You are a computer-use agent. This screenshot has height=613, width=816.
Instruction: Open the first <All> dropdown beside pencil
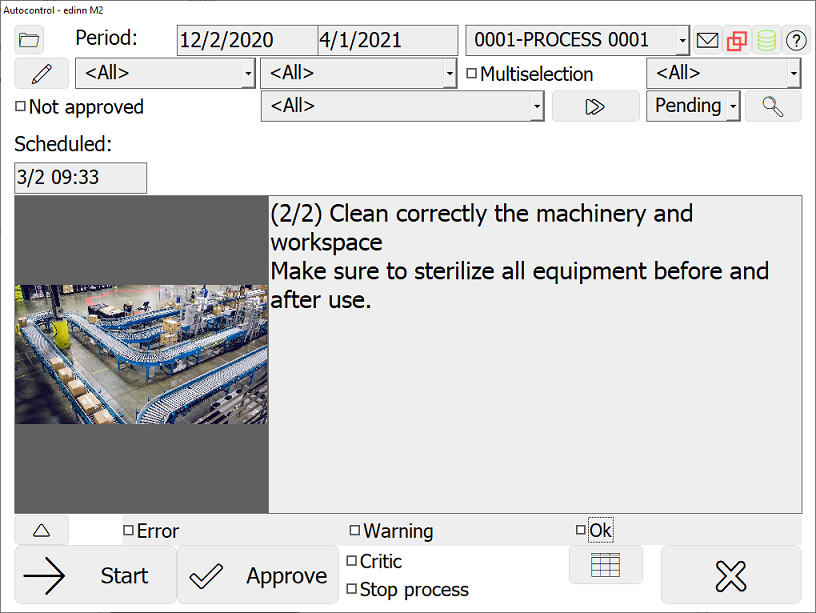[x=165, y=73]
